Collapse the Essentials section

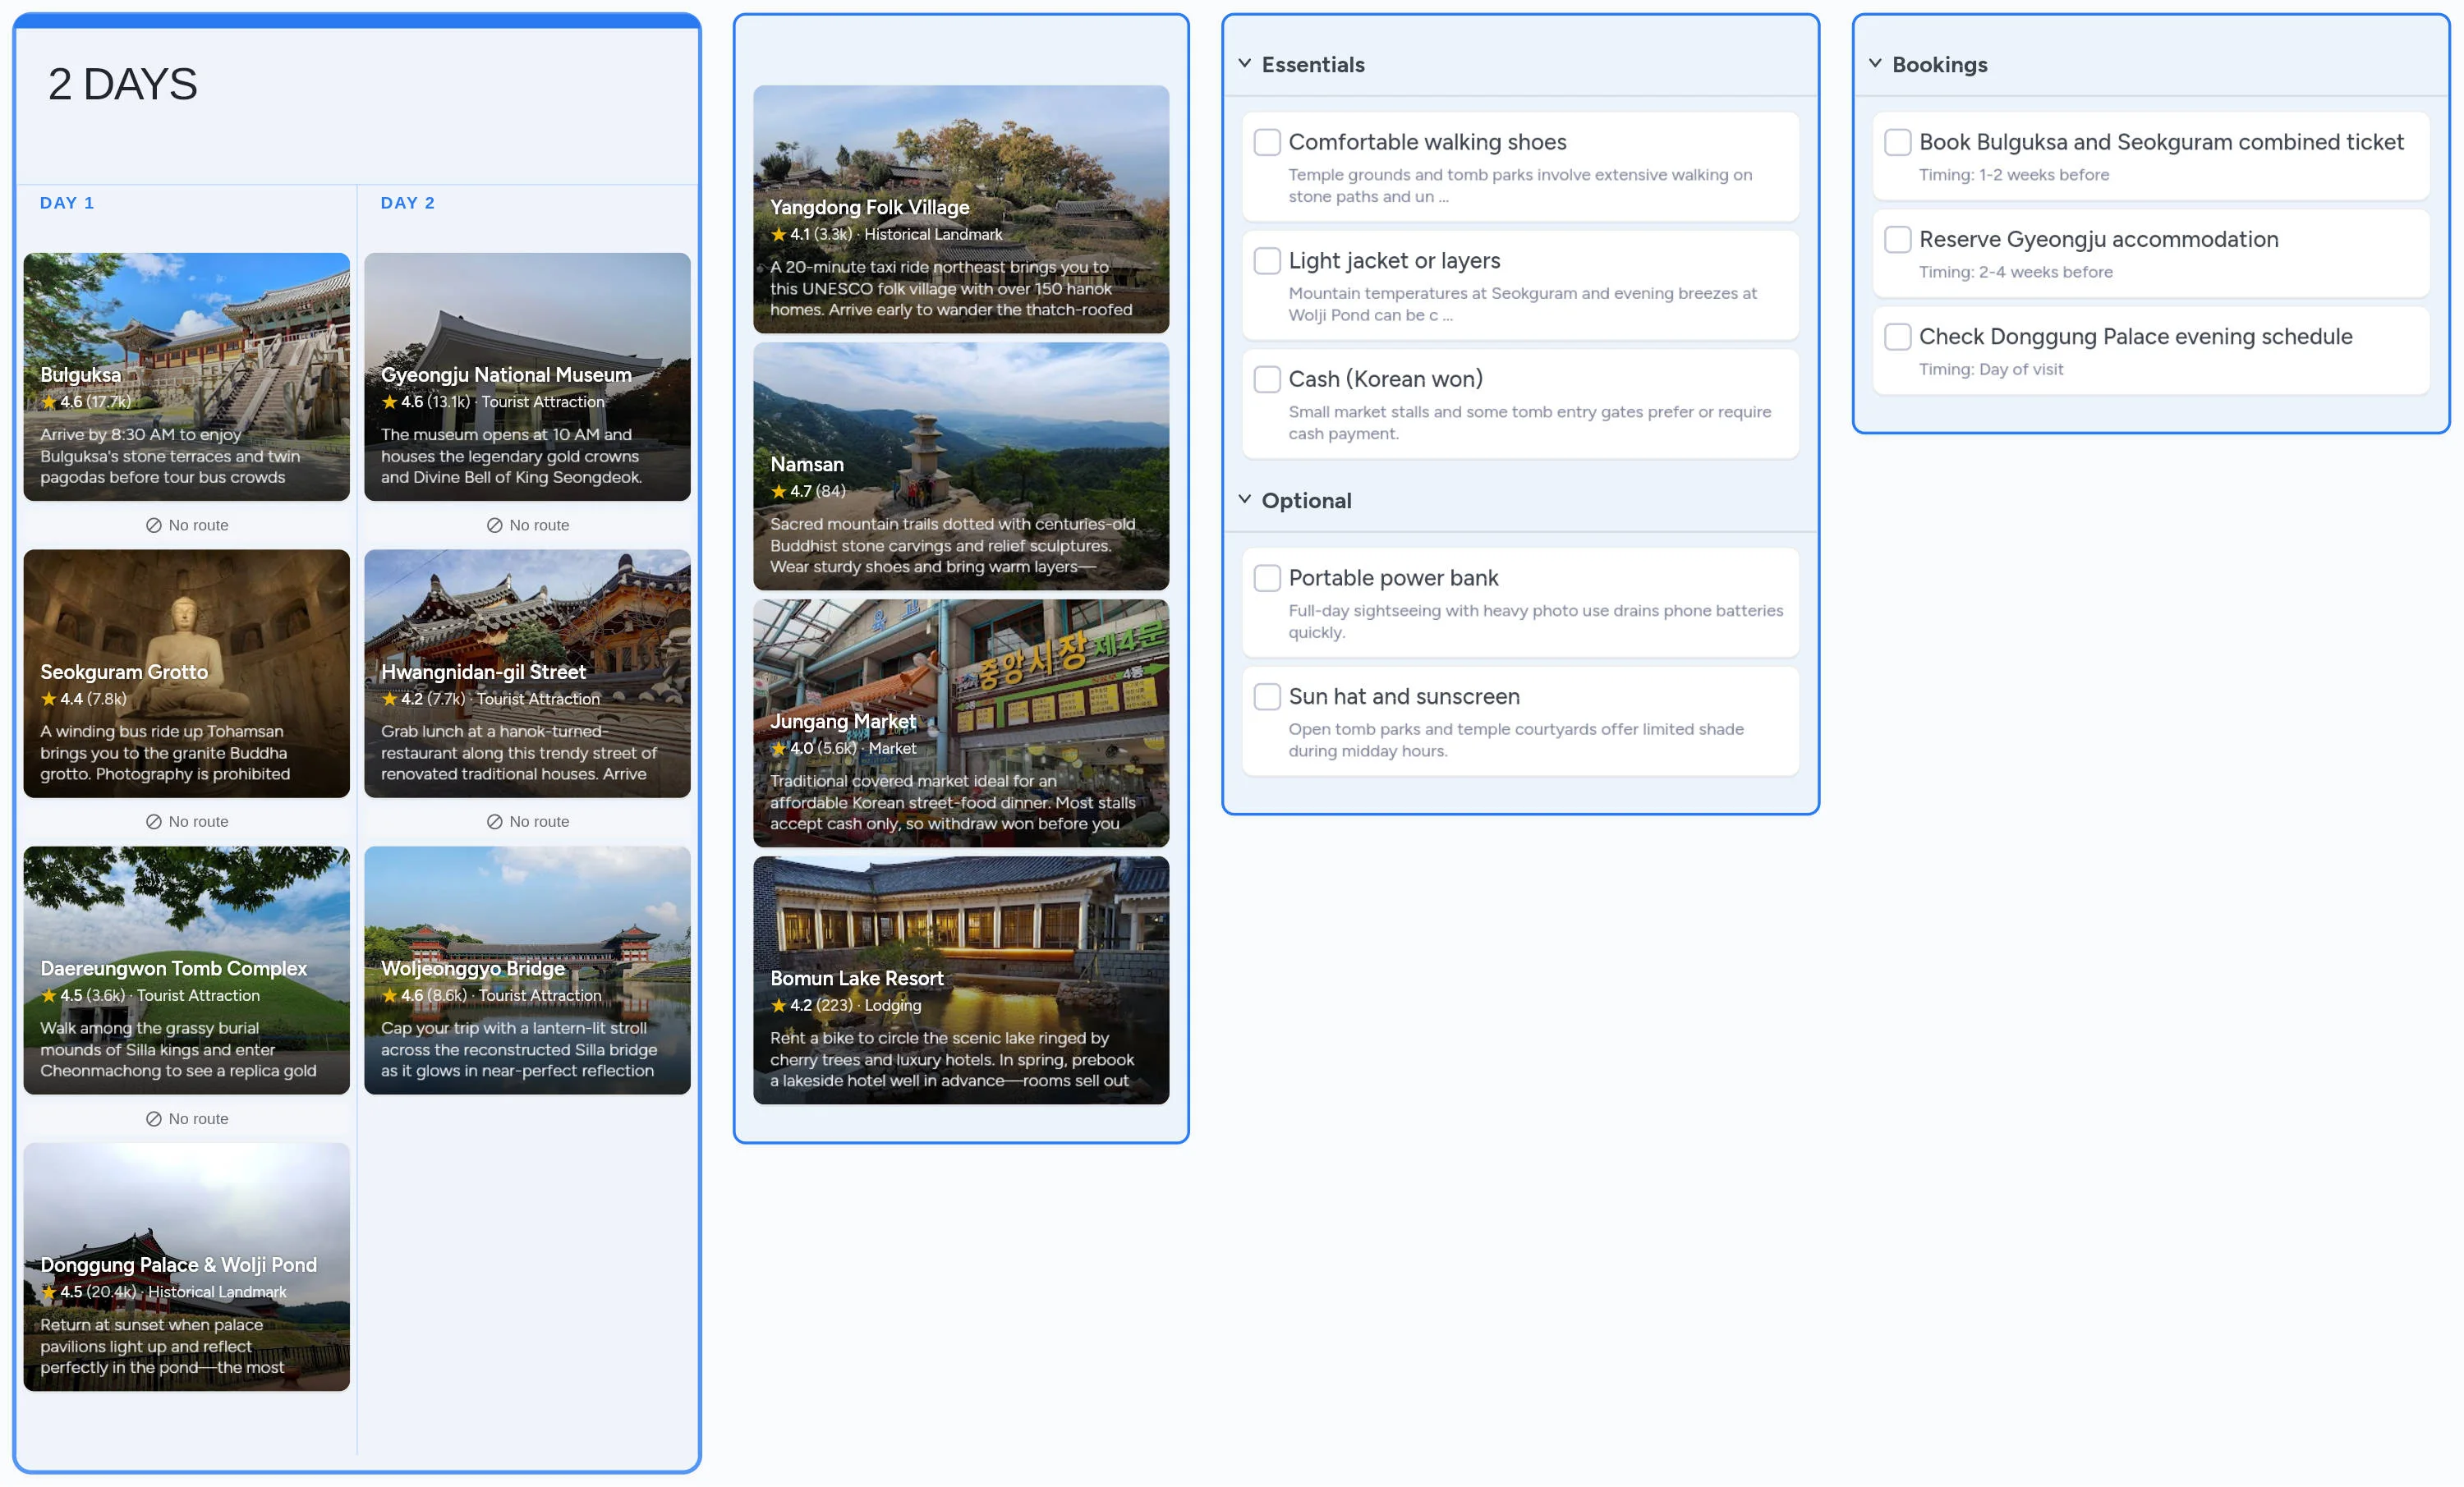(1244, 62)
